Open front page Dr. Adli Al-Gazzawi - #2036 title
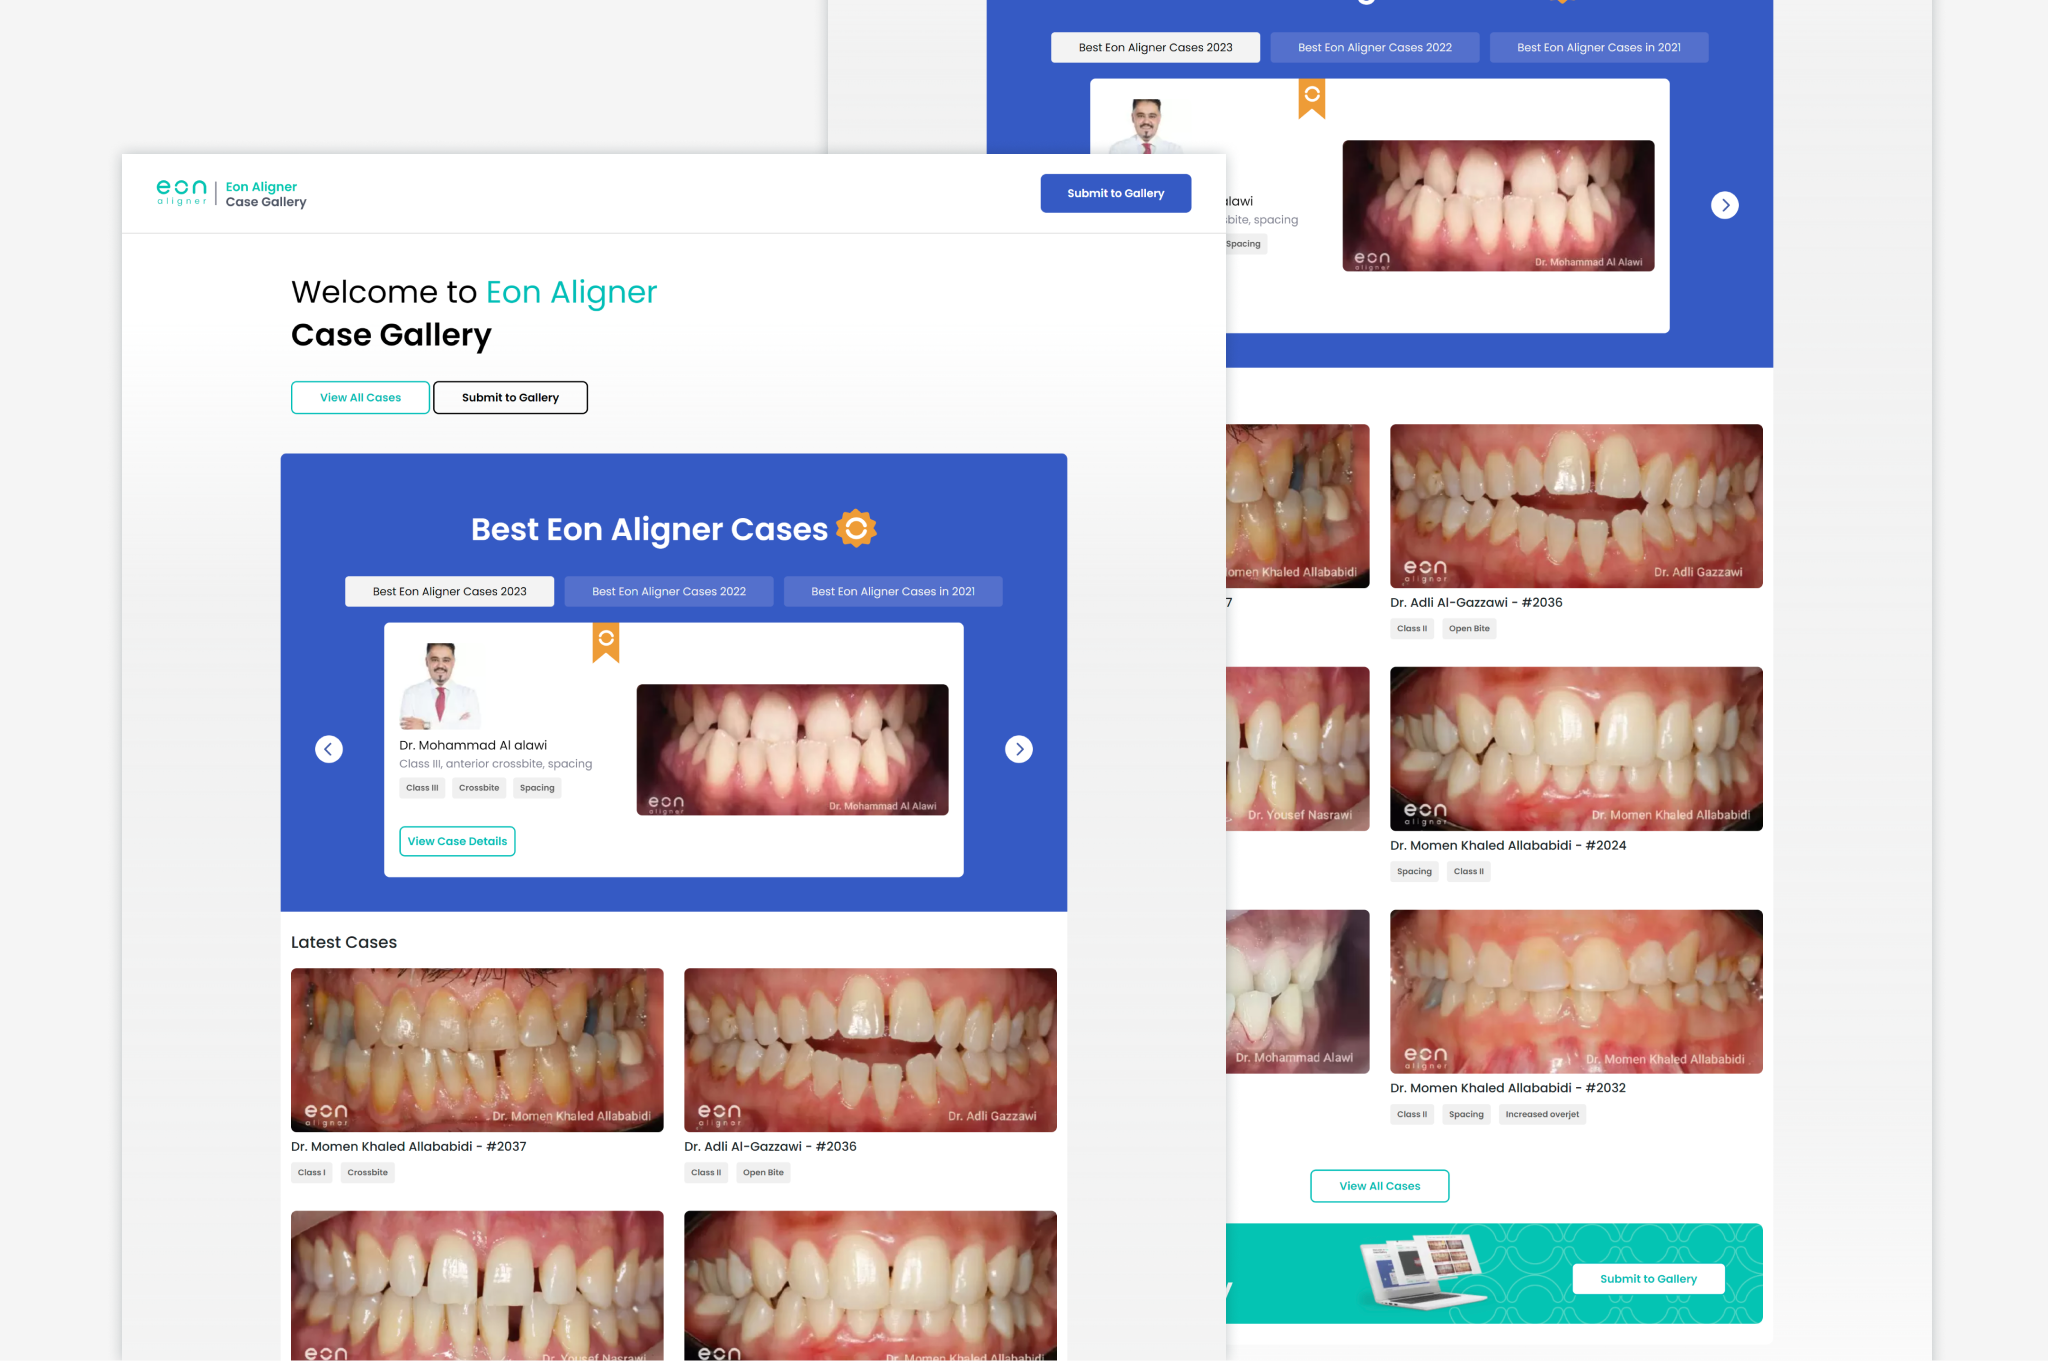The height and width of the screenshot is (1361, 2048). pos(770,1146)
